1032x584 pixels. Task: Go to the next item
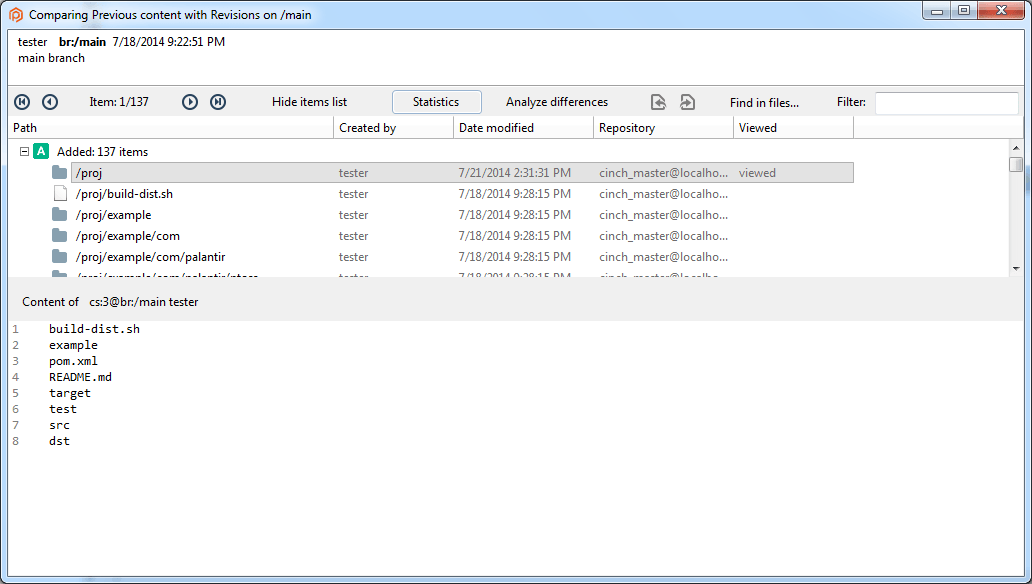(190, 102)
